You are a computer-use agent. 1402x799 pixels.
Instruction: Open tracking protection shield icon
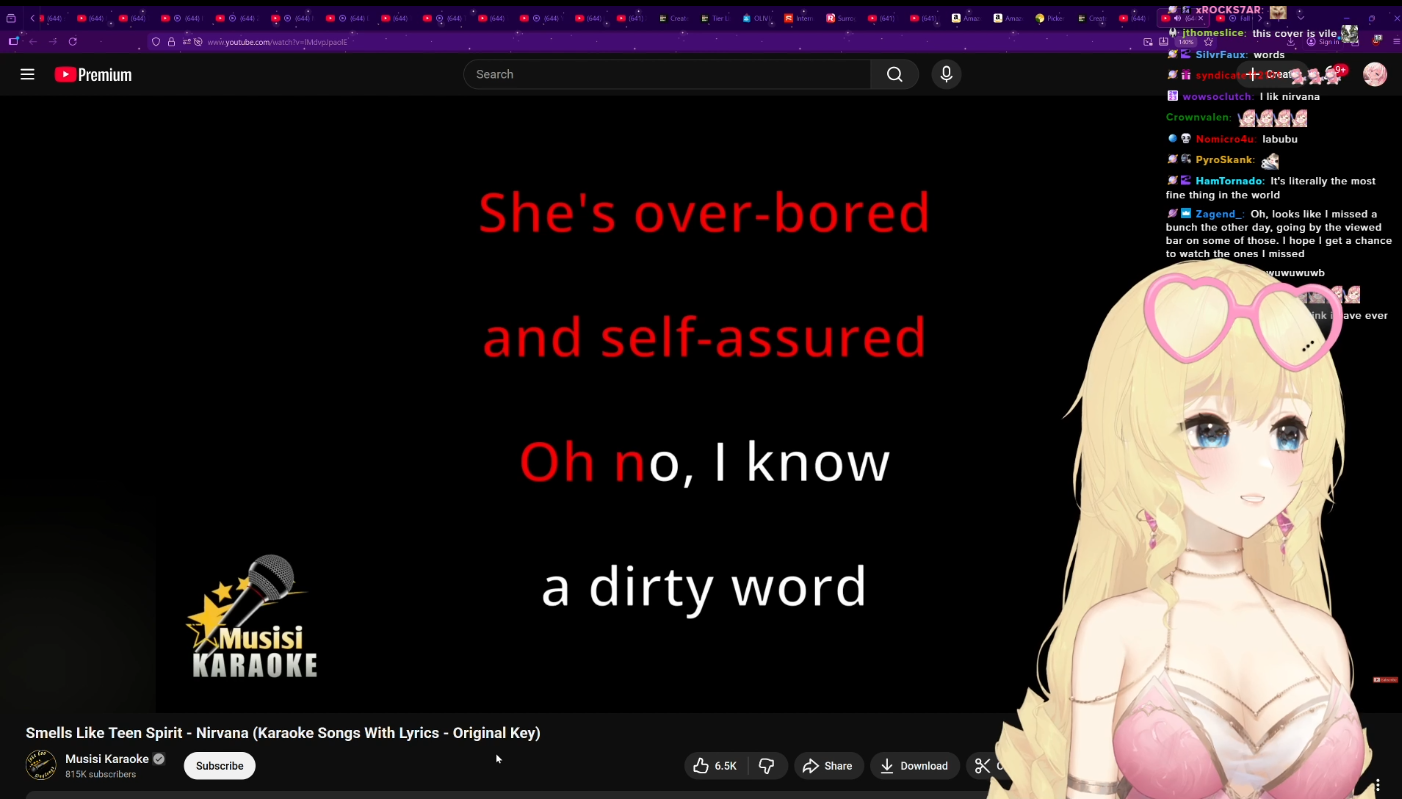[x=156, y=42]
